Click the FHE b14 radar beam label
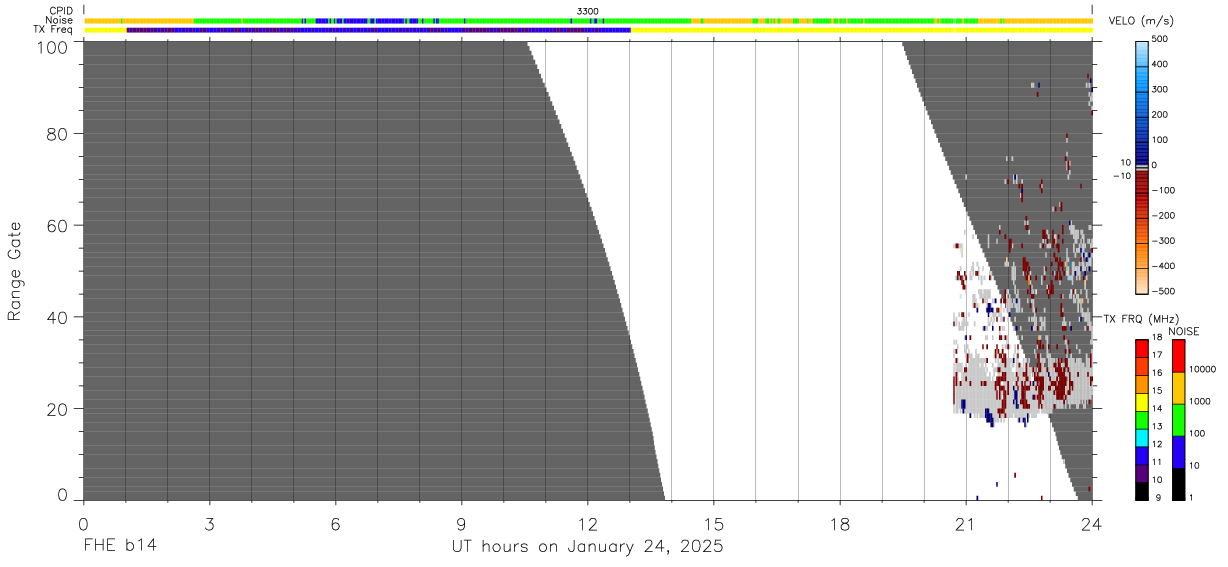Image resolution: width=1228 pixels, height=567 pixels. coord(119,546)
